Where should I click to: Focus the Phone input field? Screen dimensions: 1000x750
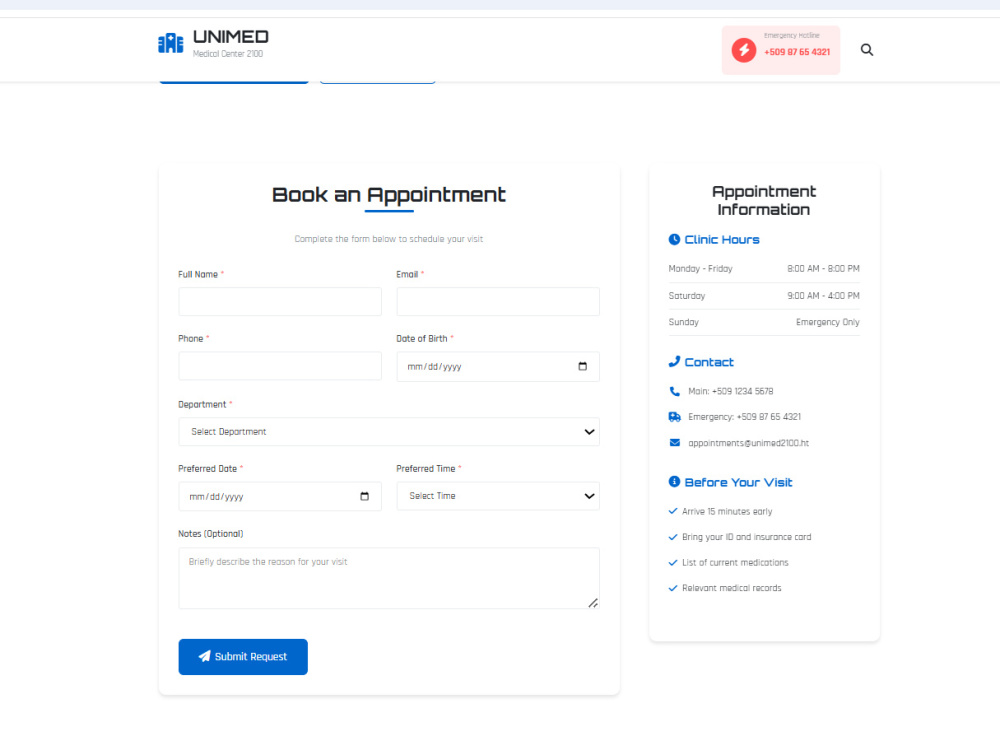pyautogui.click(x=280, y=366)
